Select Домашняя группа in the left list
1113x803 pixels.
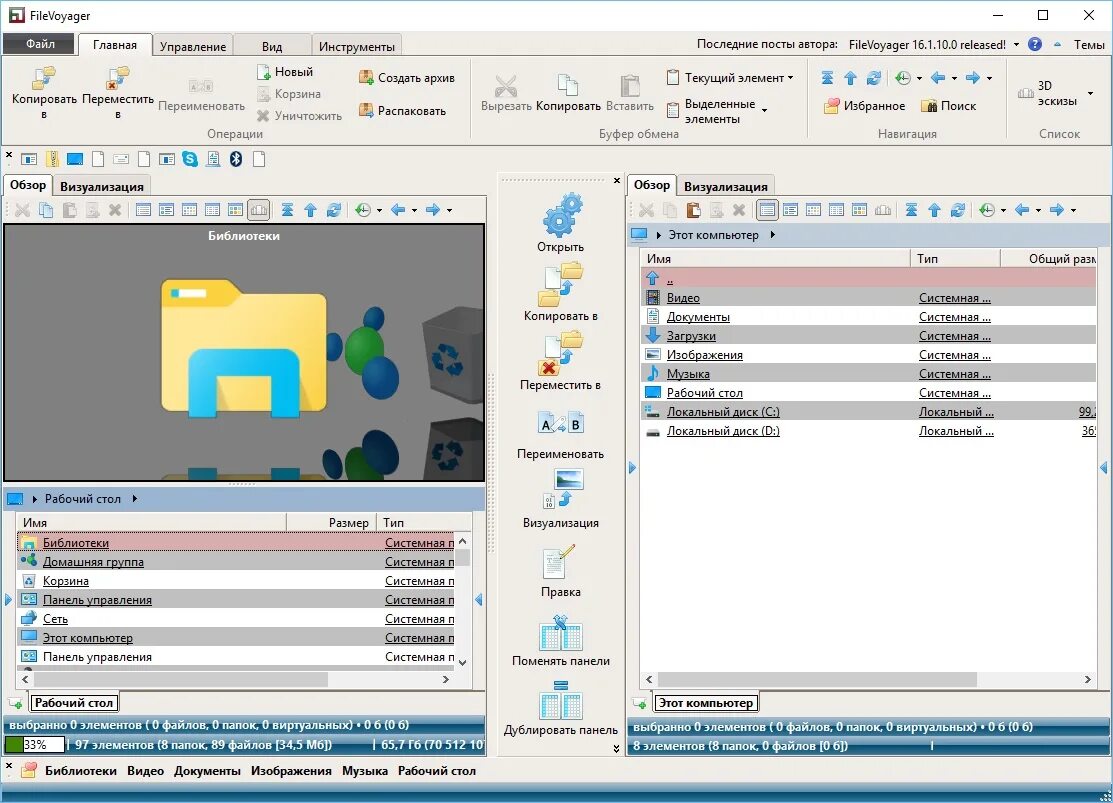click(x=236, y=562)
